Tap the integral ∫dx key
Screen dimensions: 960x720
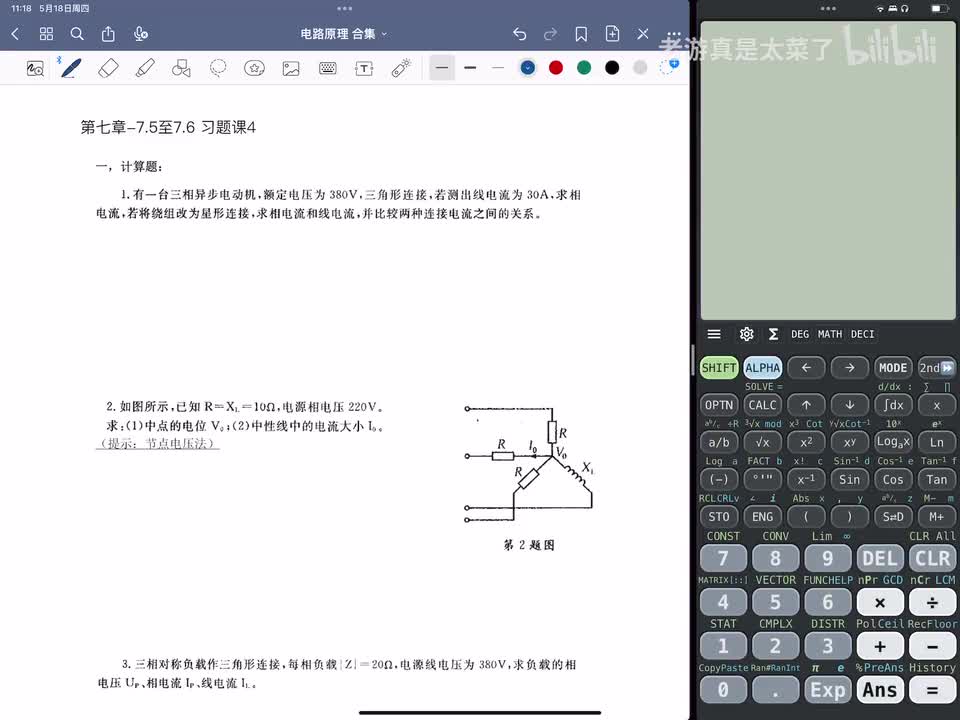click(893, 405)
